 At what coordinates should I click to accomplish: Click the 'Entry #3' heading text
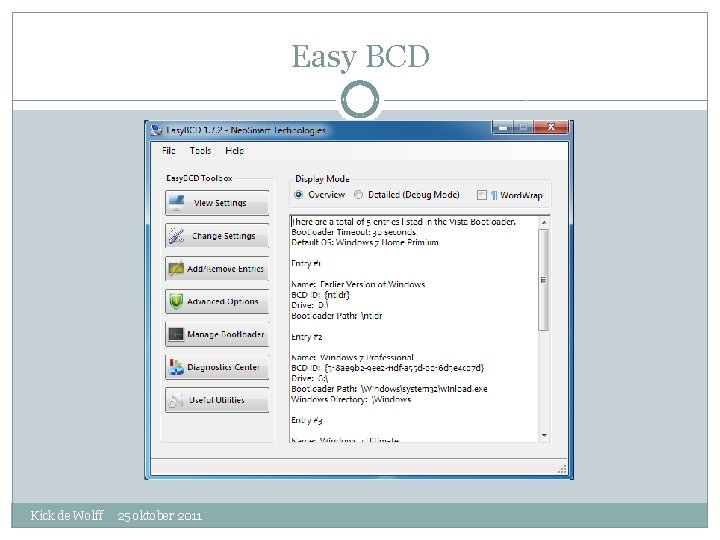tap(307, 420)
